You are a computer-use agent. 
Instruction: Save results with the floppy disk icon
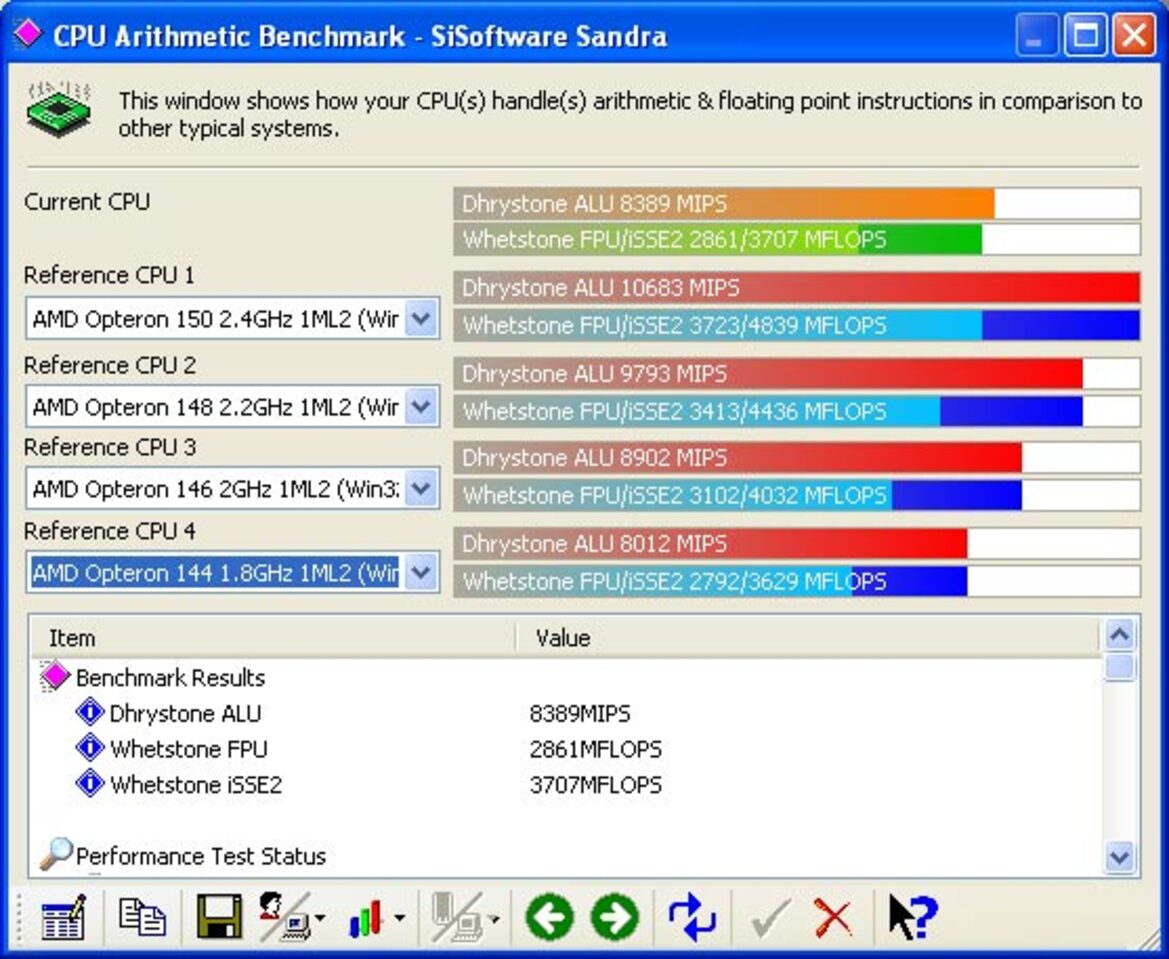219,916
